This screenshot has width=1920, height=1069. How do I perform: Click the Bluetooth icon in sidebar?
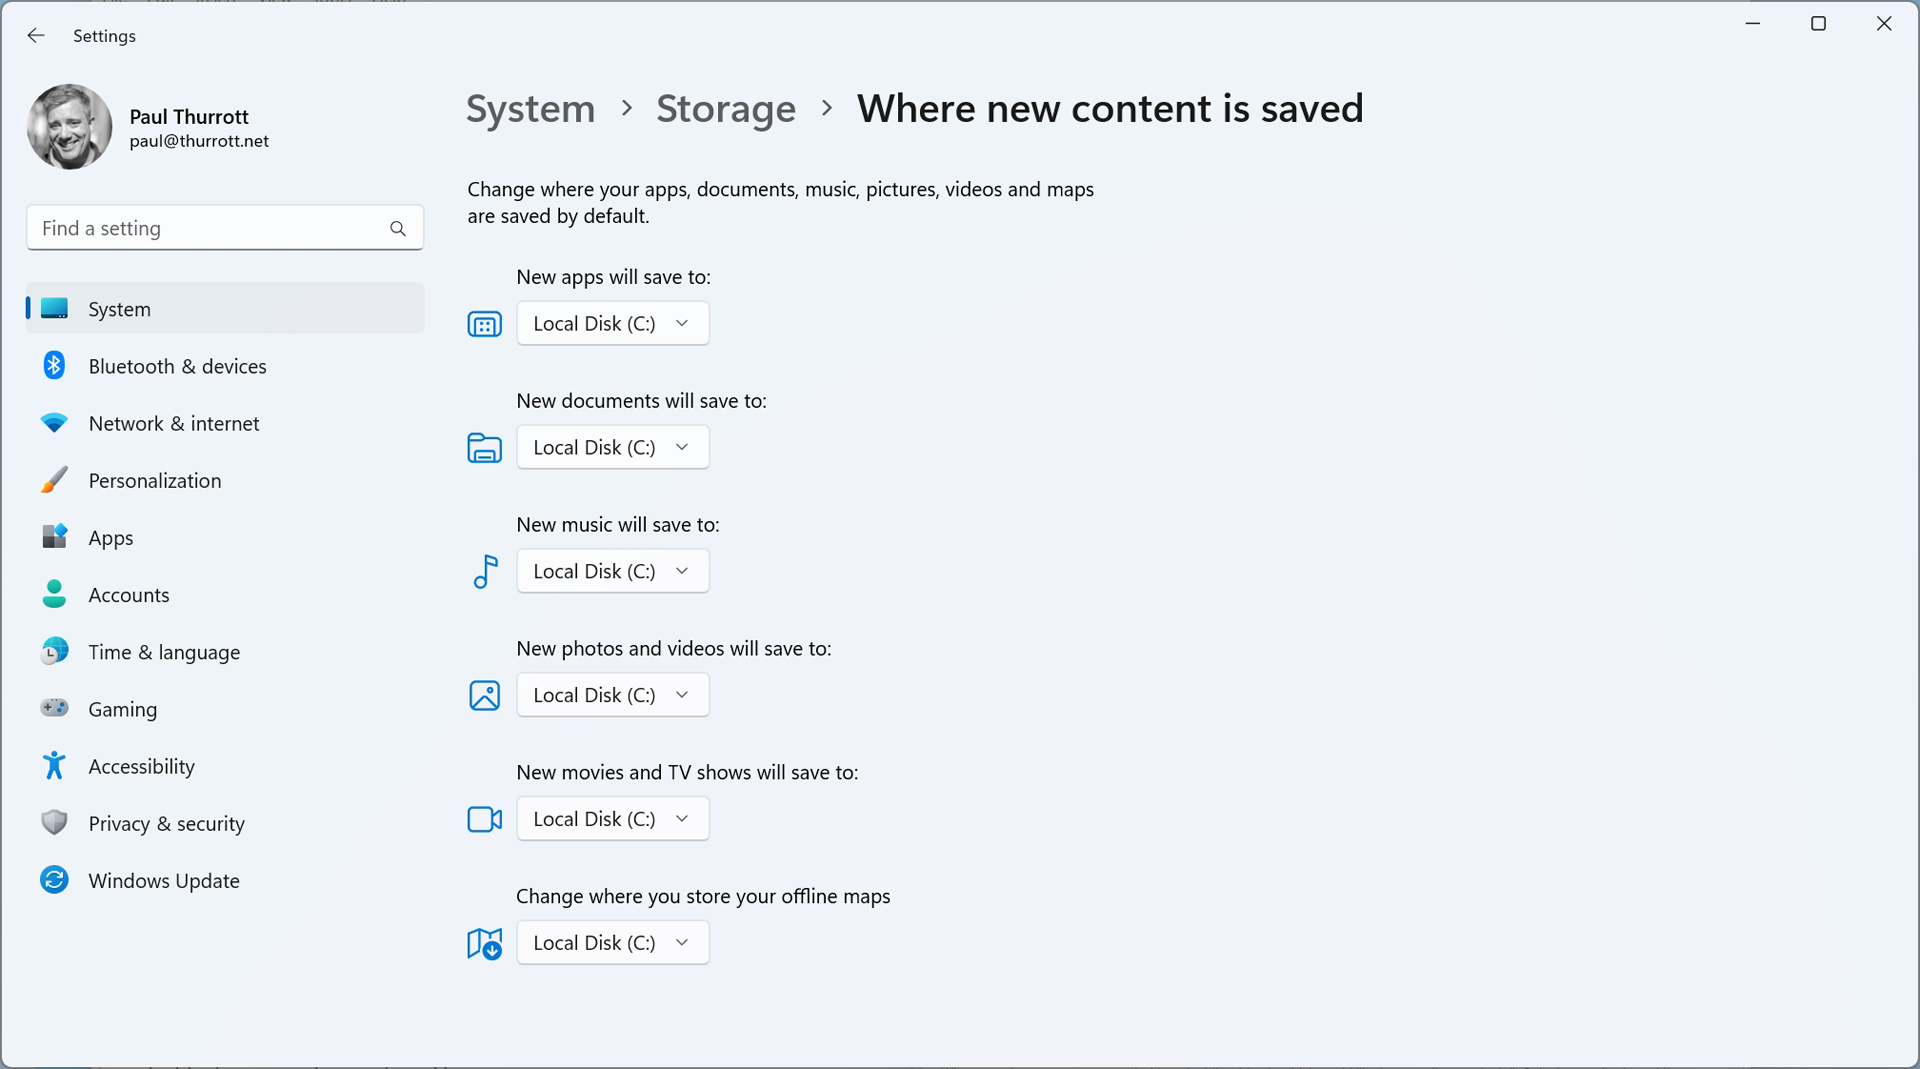tap(54, 366)
